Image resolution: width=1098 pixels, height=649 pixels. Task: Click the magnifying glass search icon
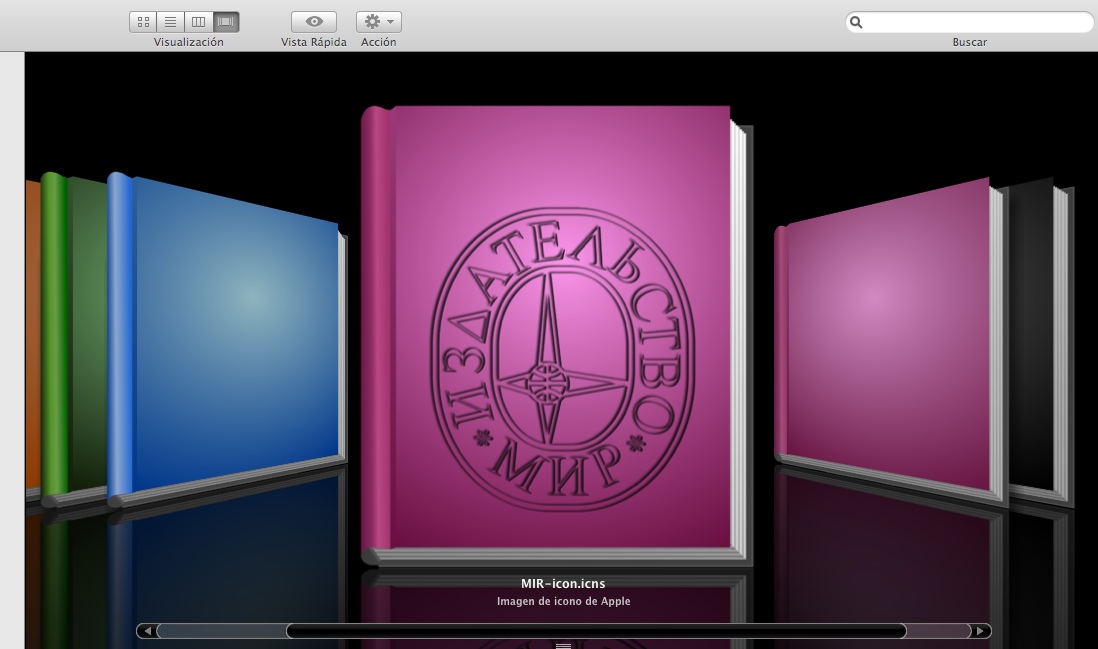tap(856, 22)
